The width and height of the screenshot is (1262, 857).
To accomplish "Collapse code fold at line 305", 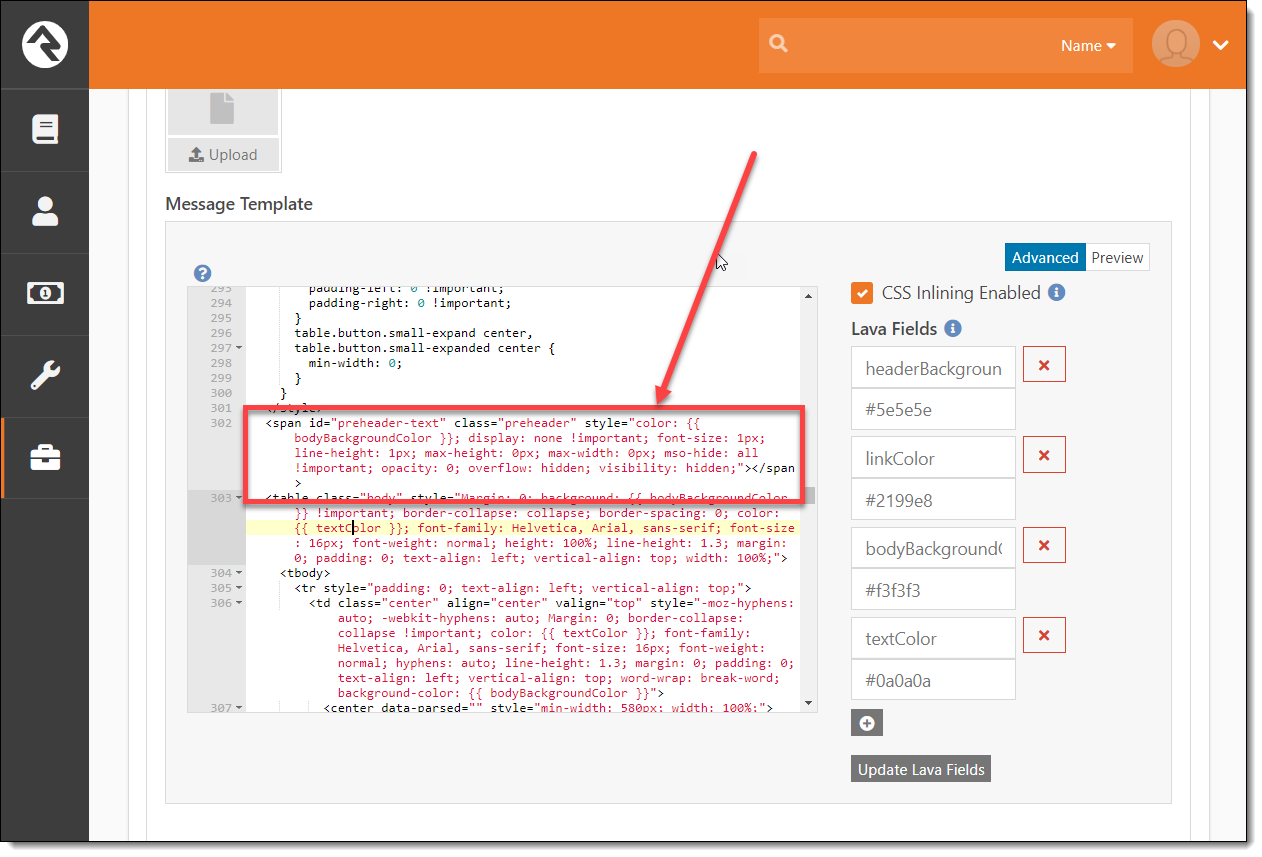I will (x=239, y=588).
